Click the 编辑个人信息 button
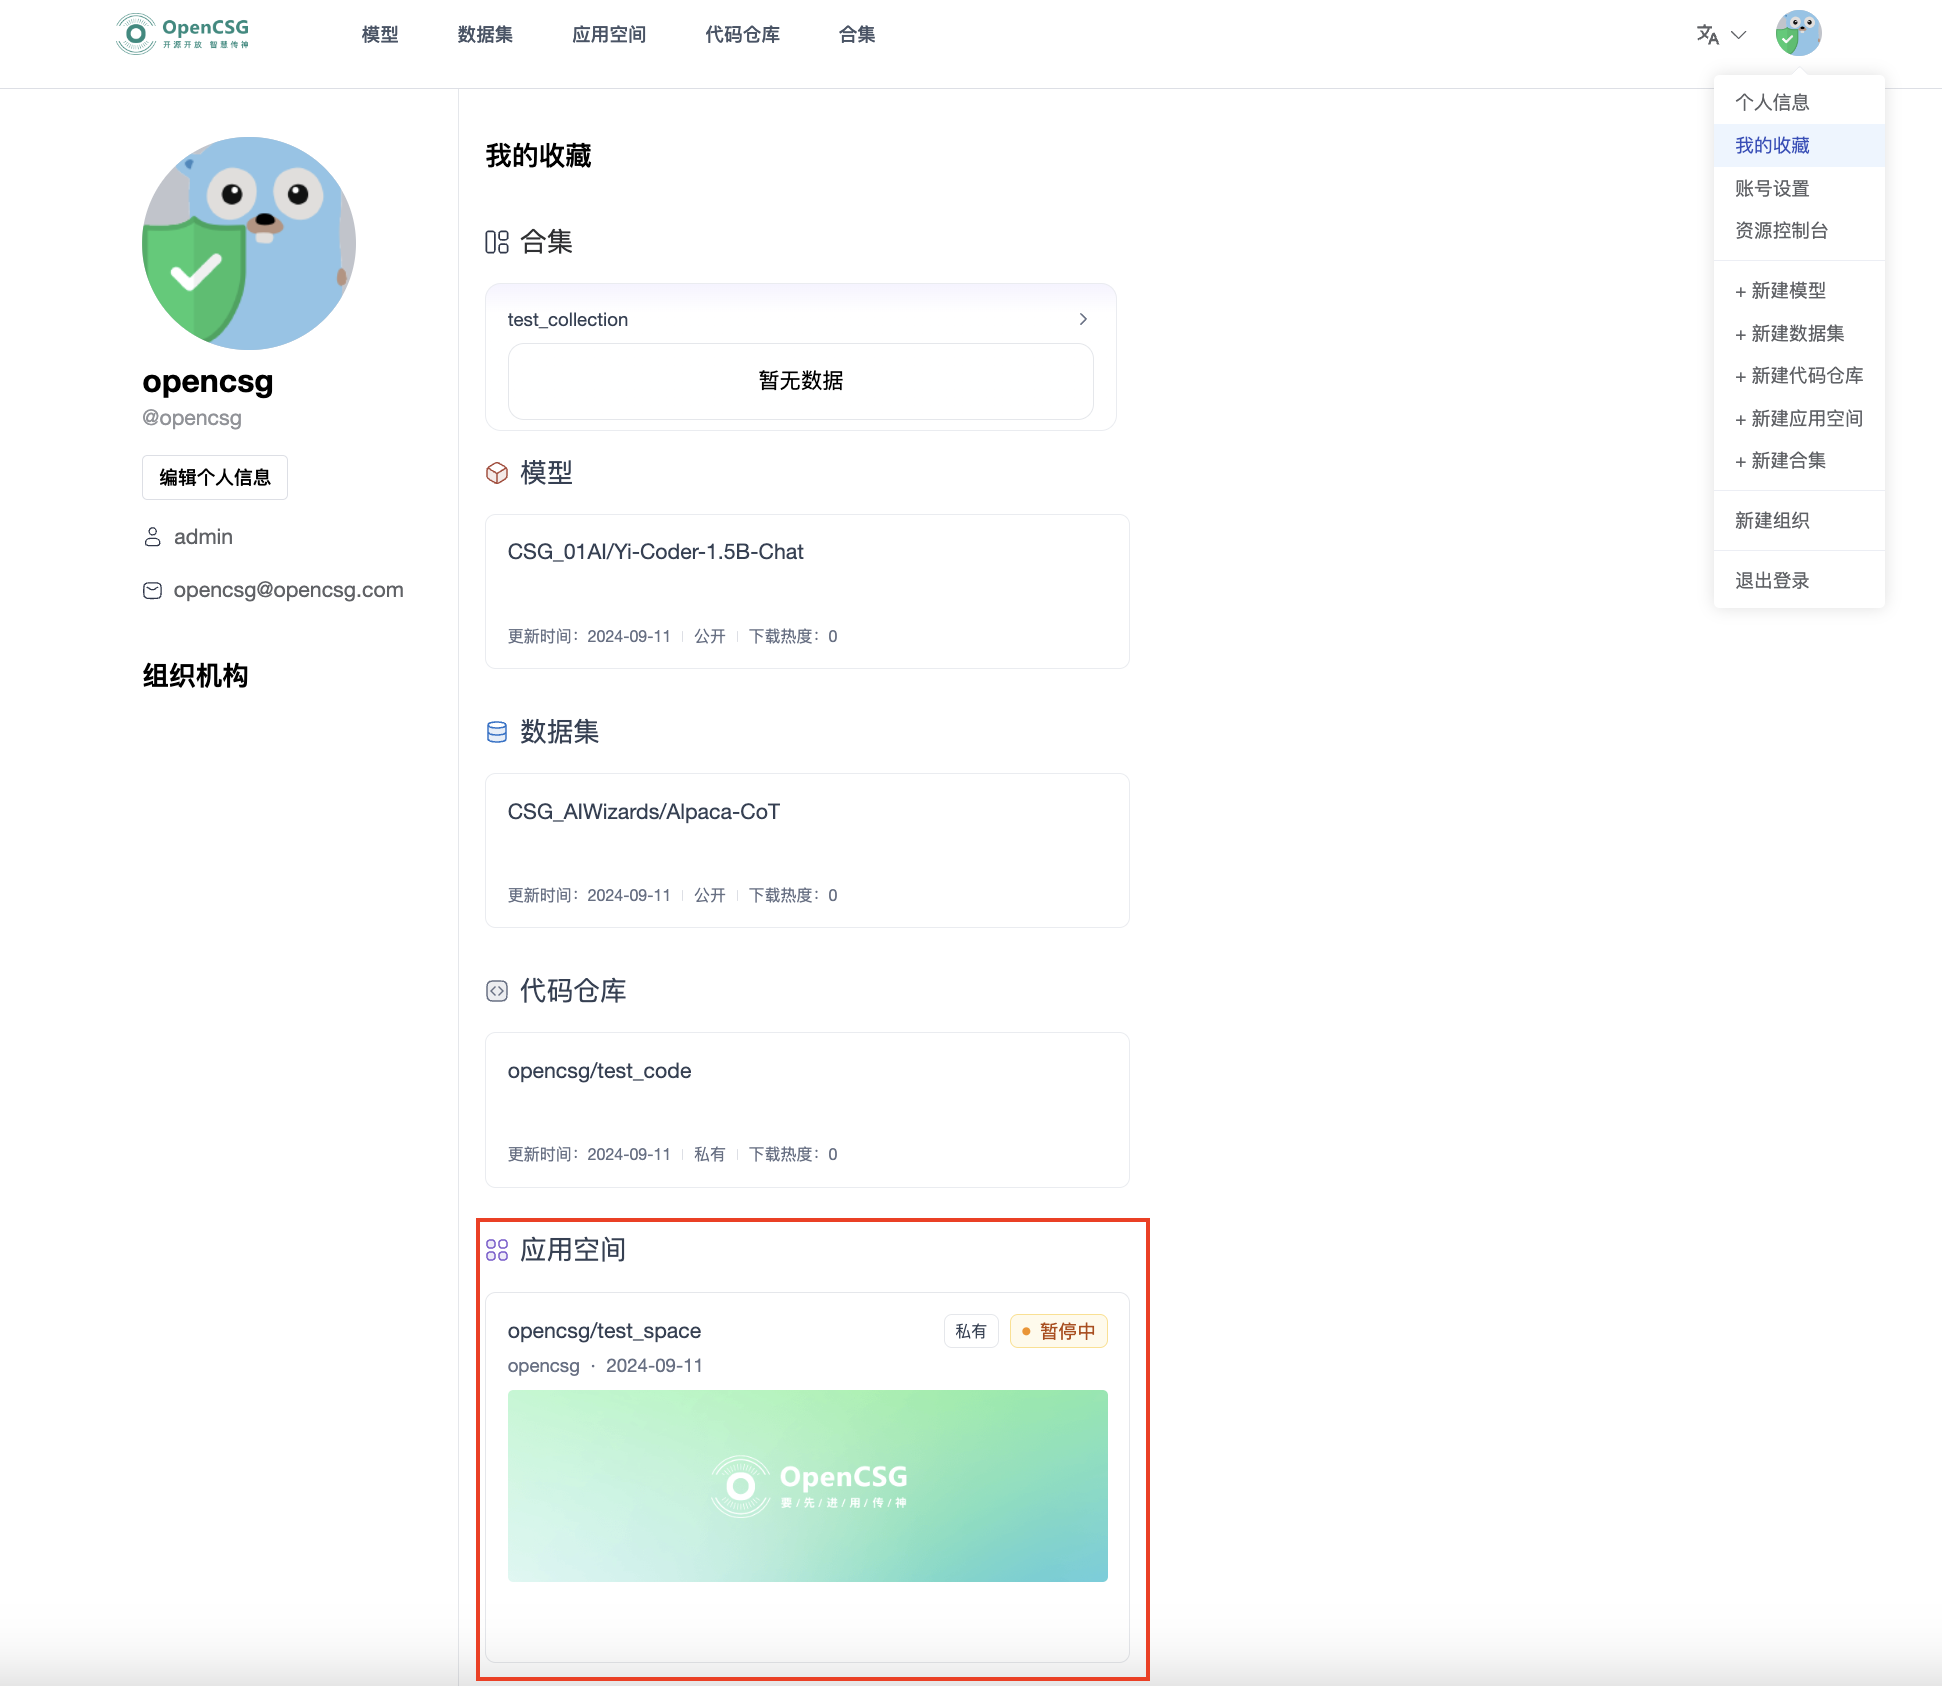1942x1686 pixels. pos(215,477)
